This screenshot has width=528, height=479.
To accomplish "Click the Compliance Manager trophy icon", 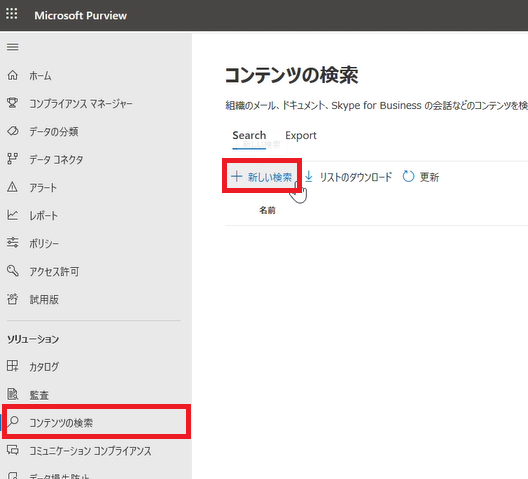I will click(x=12, y=103).
